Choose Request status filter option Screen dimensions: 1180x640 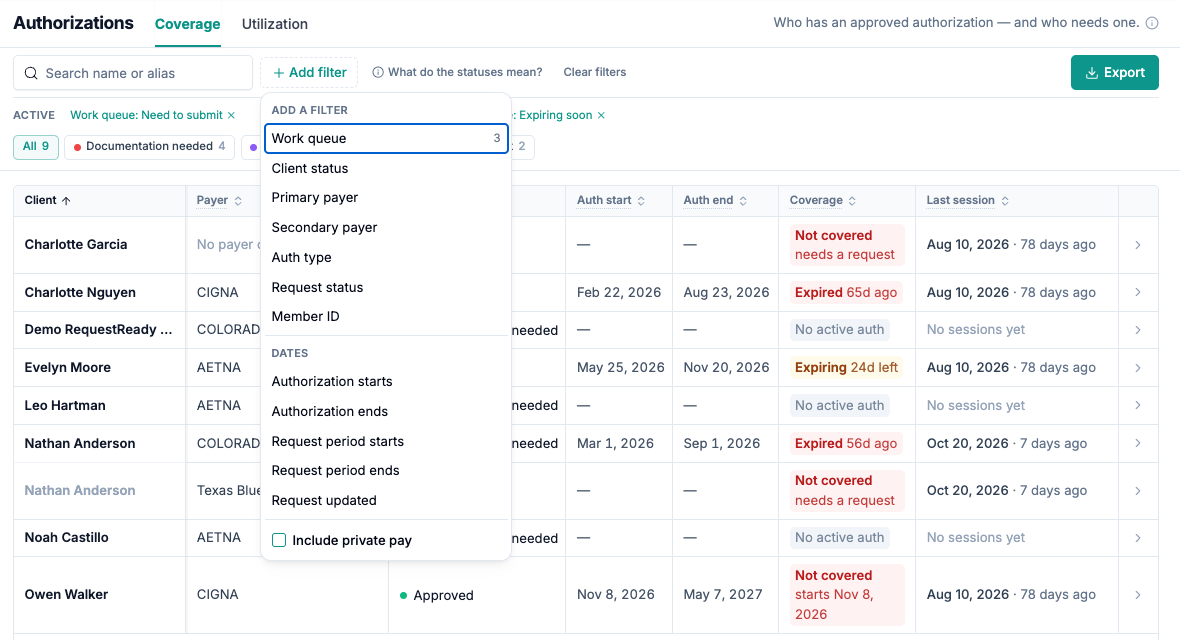tap(386, 288)
